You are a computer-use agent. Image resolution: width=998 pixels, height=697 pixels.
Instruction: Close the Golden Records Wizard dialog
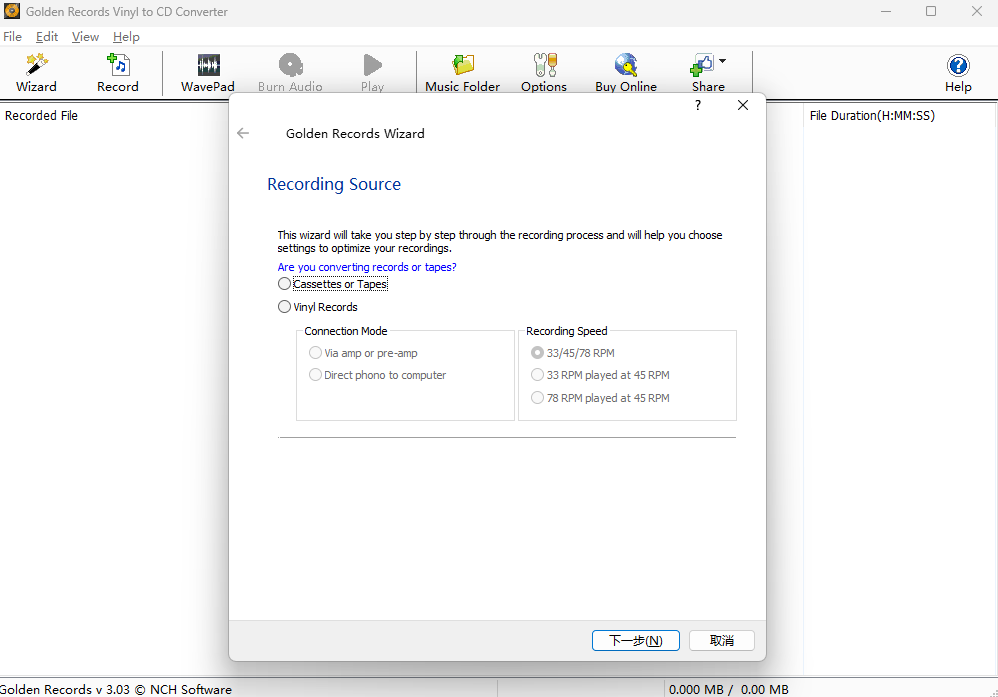(x=743, y=105)
